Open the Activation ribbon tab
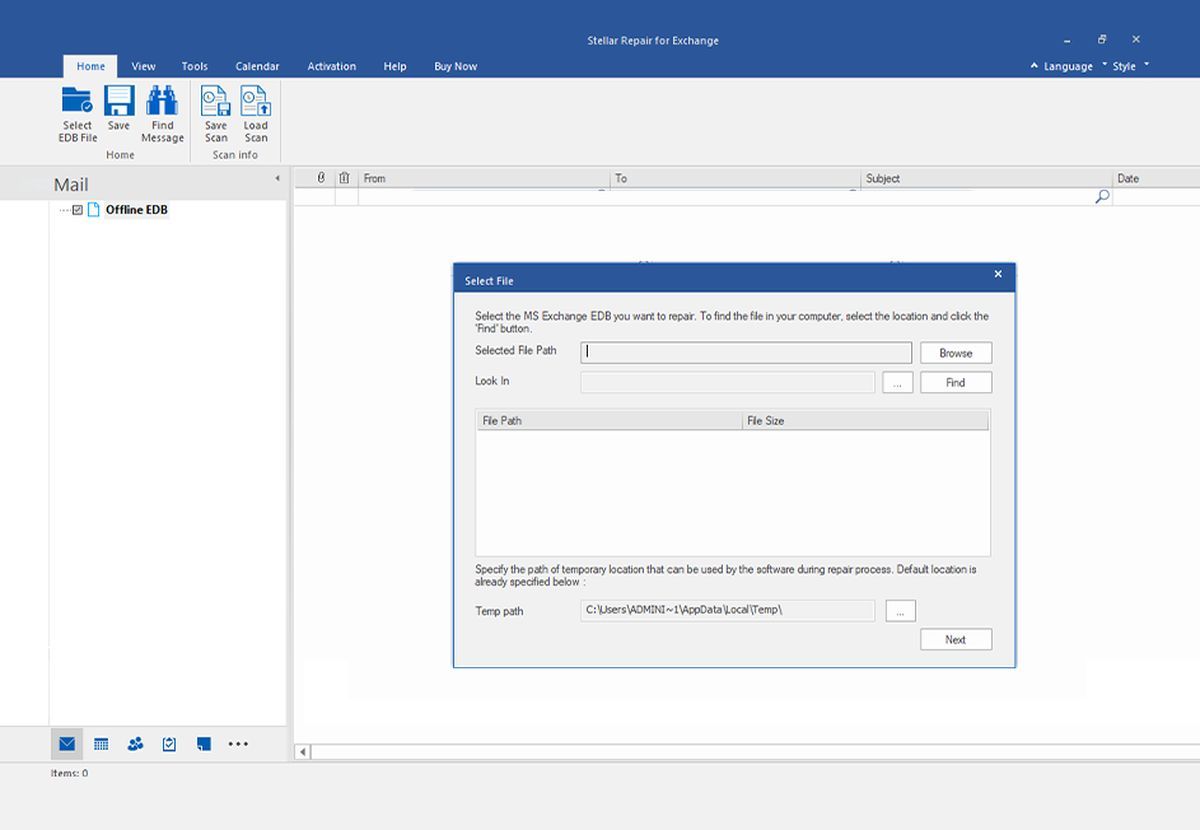 pos(332,66)
